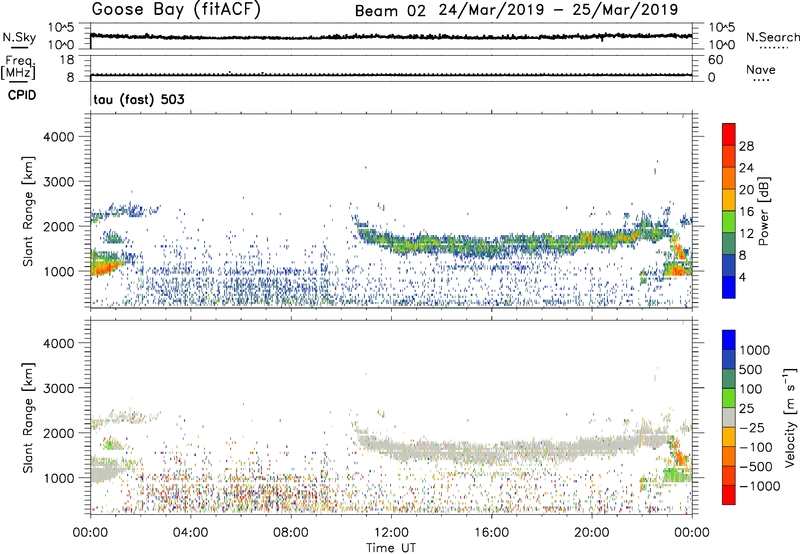This screenshot has width=800, height=554.
Task: Click the 3000 km tick of power panel
Action: pos(59,182)
